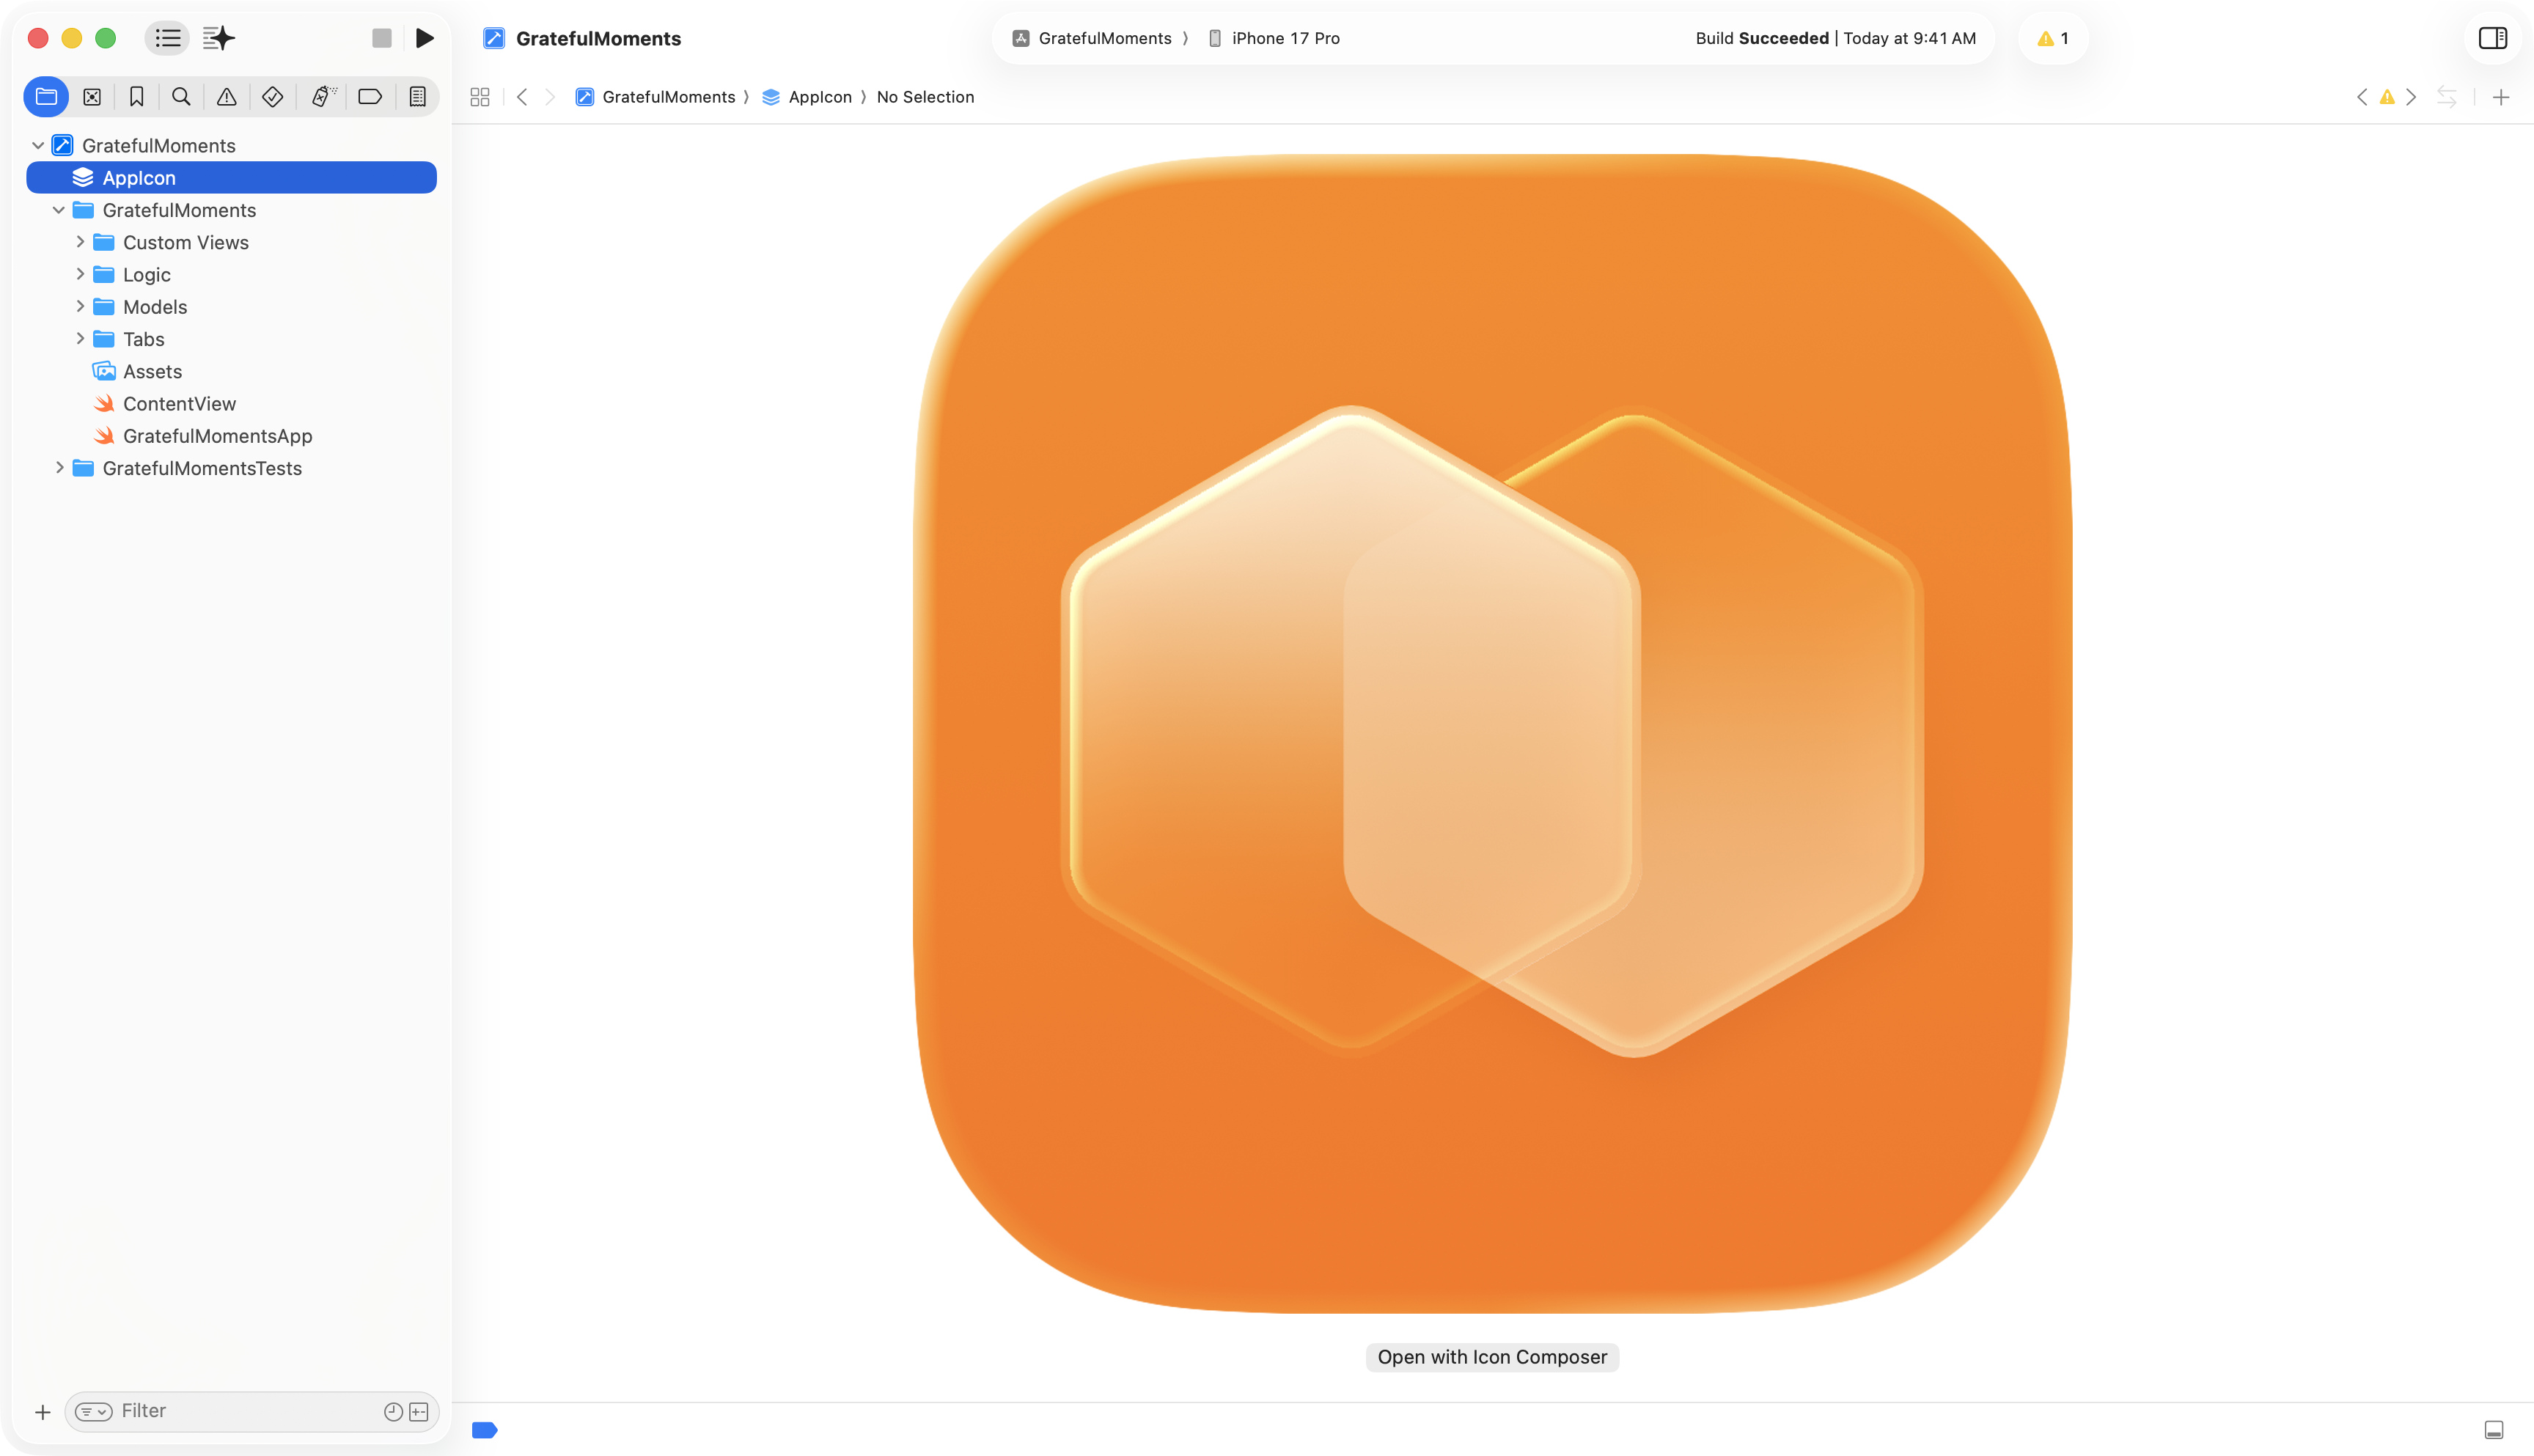Click the AppIcon preview image
The image size is (2534, 1456).
click(x=1492, y=733)
